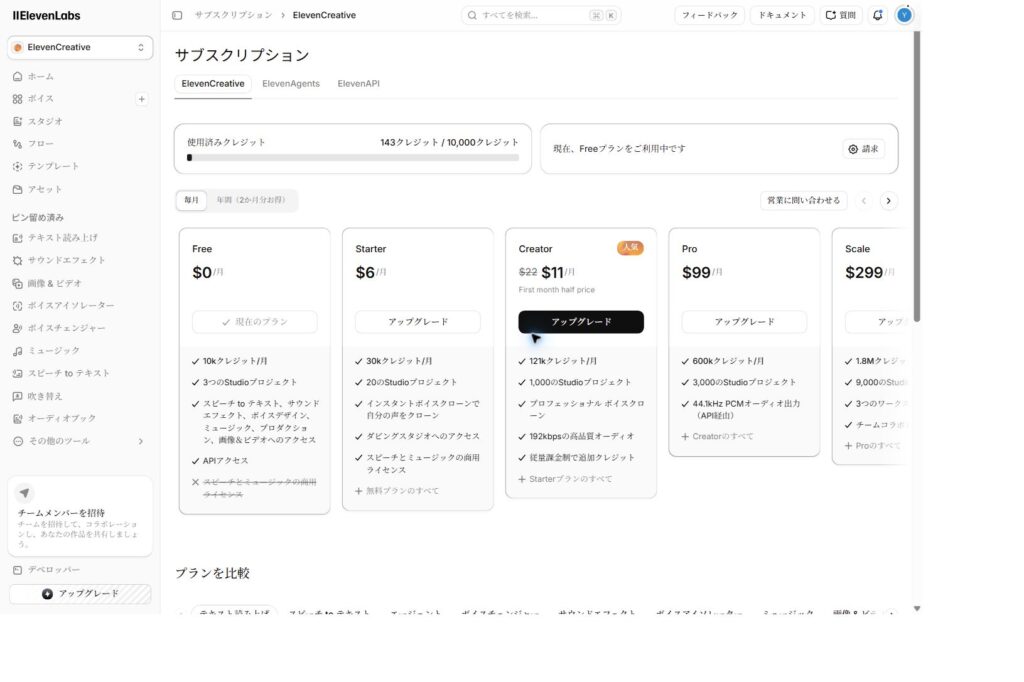Screen dimensions: 1024x682
Task: Switch to ElevenCreative tab
Action: tap(213, 84)
